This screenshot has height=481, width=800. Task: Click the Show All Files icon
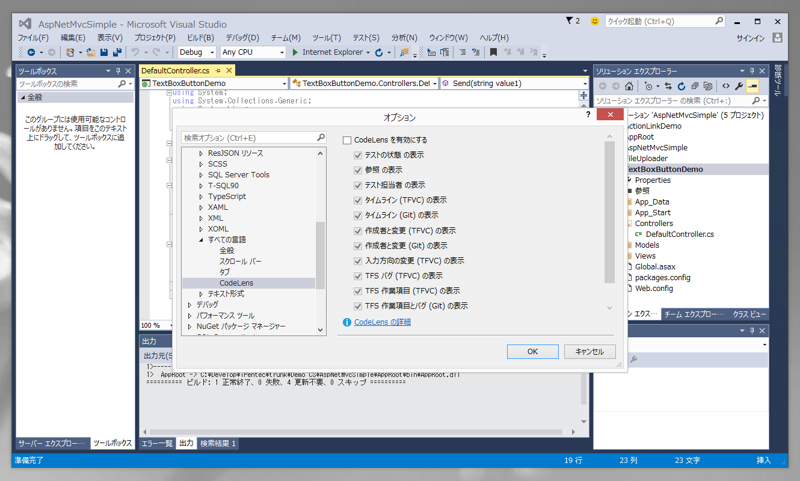(708, 86)
